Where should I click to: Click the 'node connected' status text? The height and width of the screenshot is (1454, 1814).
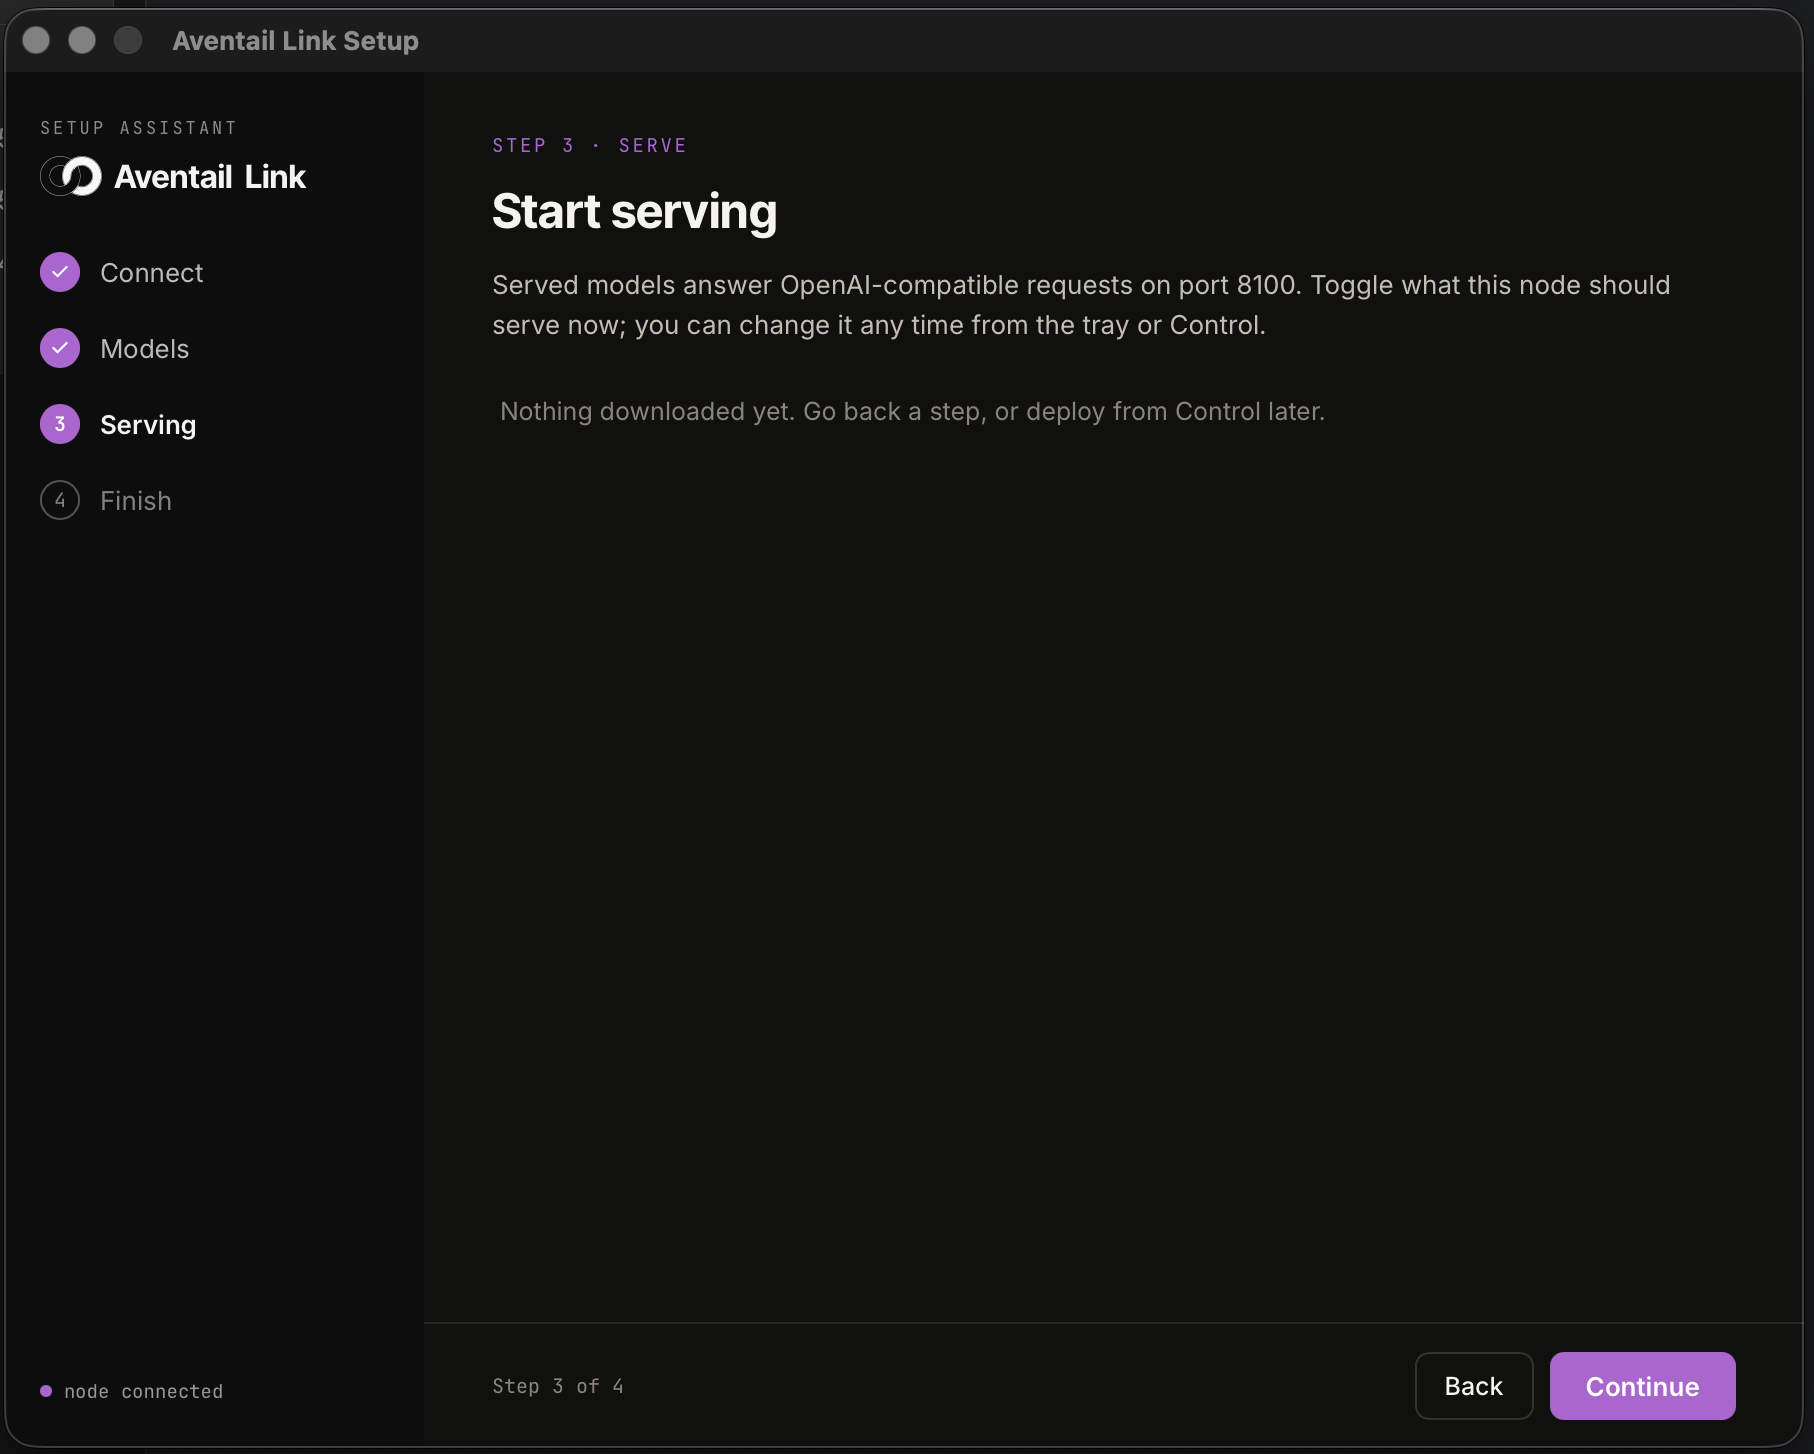144,1391
